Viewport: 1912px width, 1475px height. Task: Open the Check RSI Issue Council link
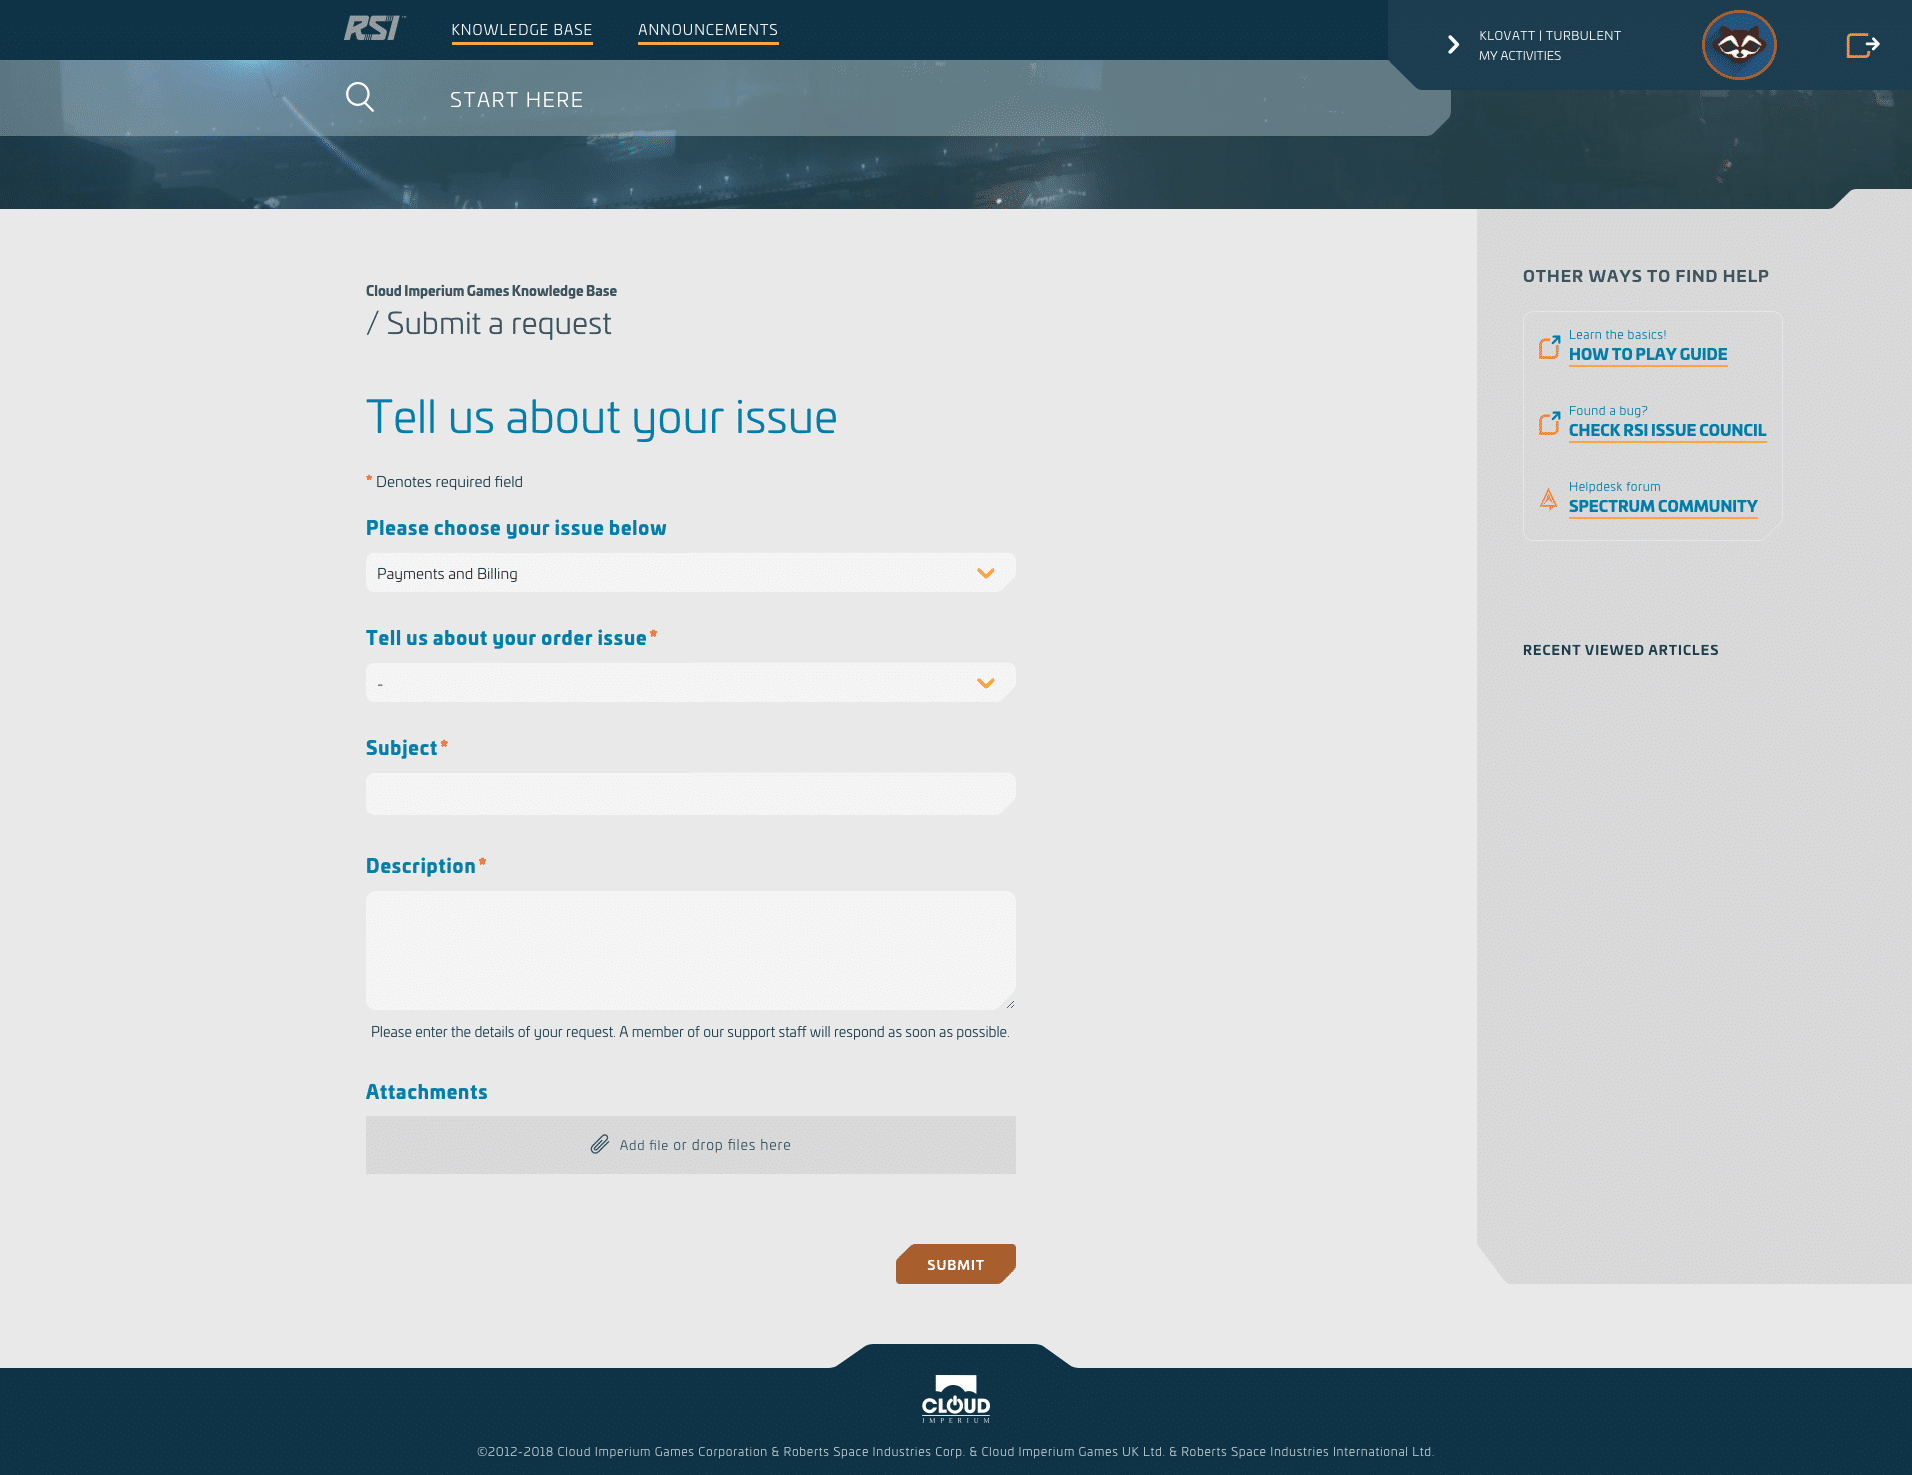point(1667,430)
